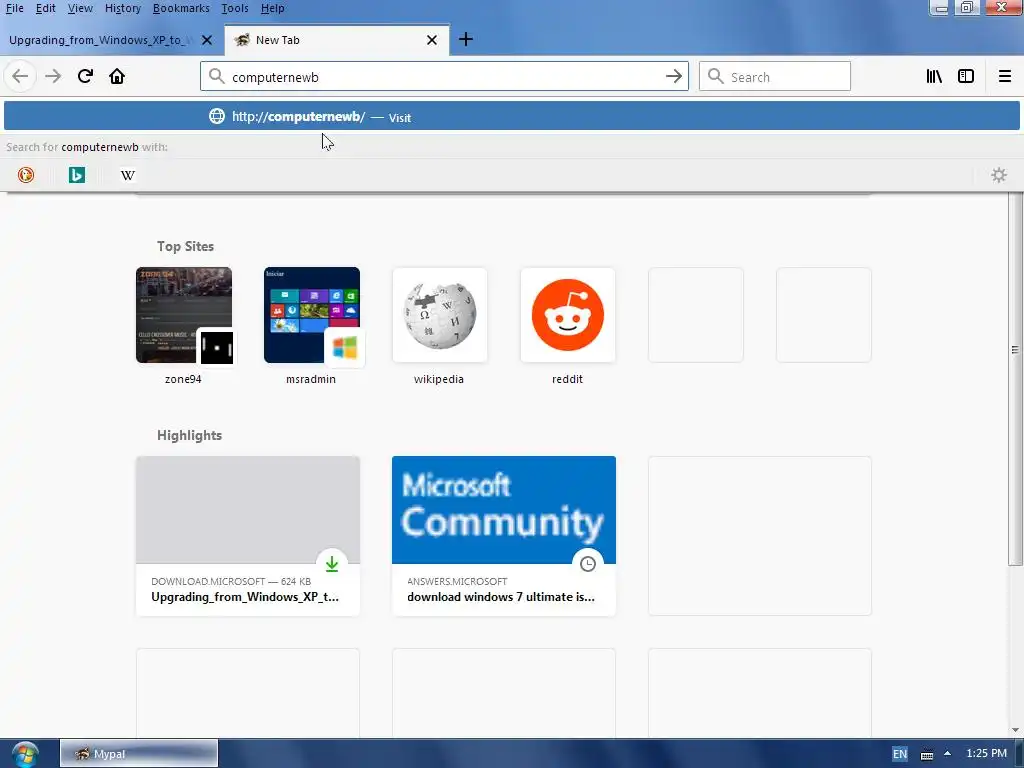Open the home page
This screenshot has height=768, width=1024.
(117, 76)
